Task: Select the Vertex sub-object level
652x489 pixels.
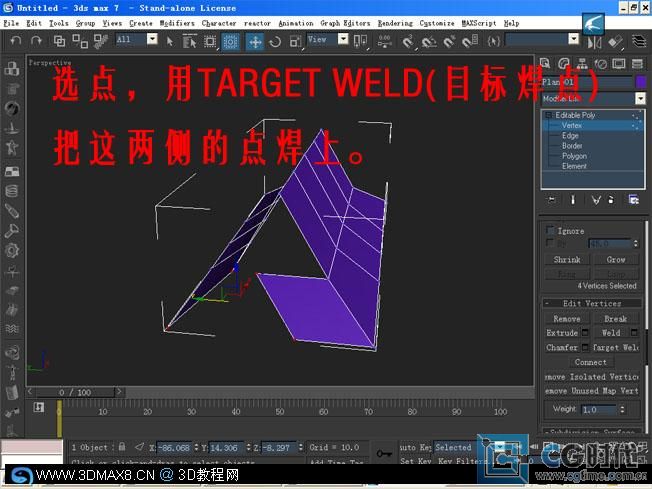Action: pos(571,125)
